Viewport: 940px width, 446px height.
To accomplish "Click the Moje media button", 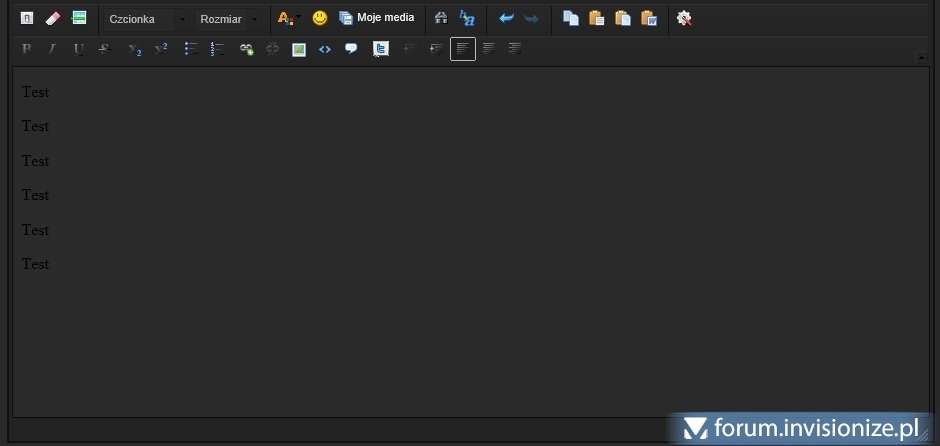I will tap(377, 18).
